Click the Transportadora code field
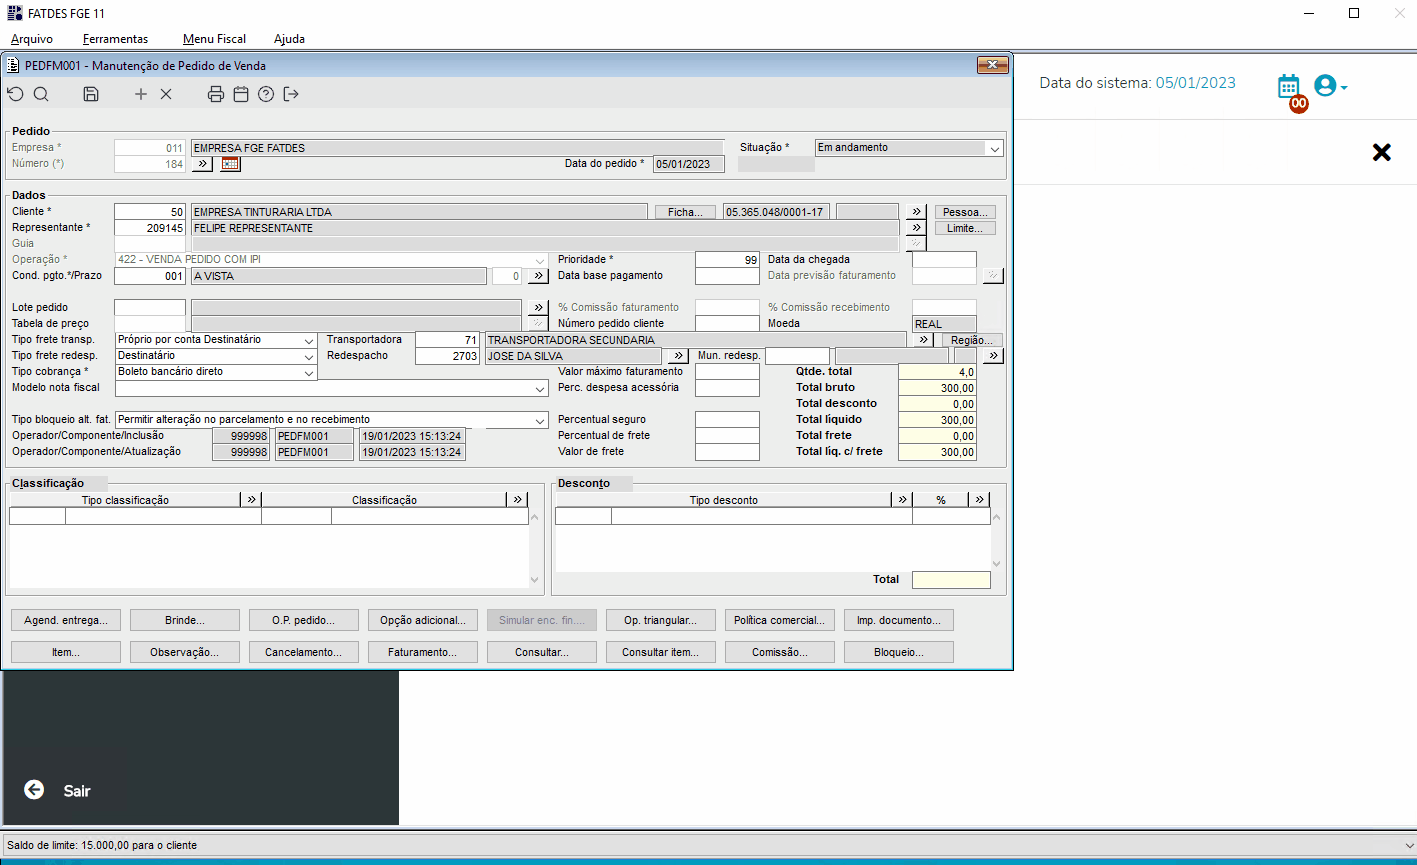Viewport: 1417px width, 865px height. click(x=447, y=340)
